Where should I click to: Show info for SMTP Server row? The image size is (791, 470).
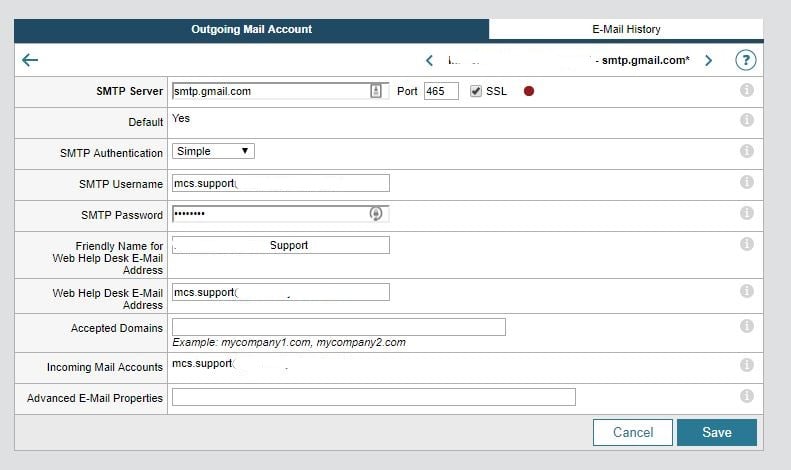[x=747, y=90]
